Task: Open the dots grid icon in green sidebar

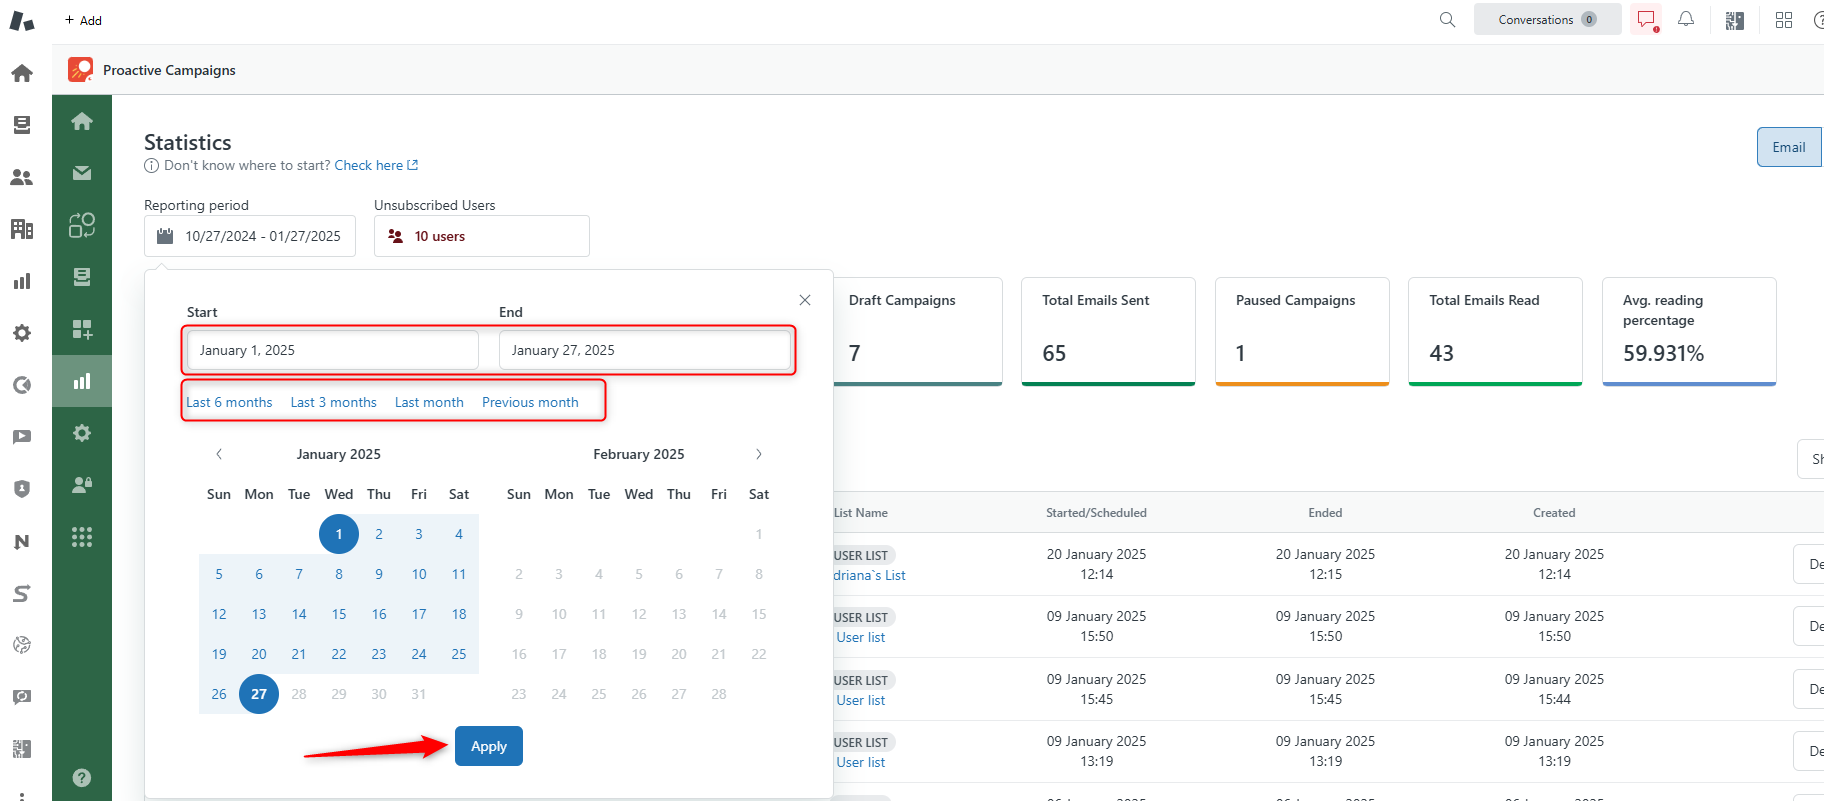Action: tap(82, 537)
